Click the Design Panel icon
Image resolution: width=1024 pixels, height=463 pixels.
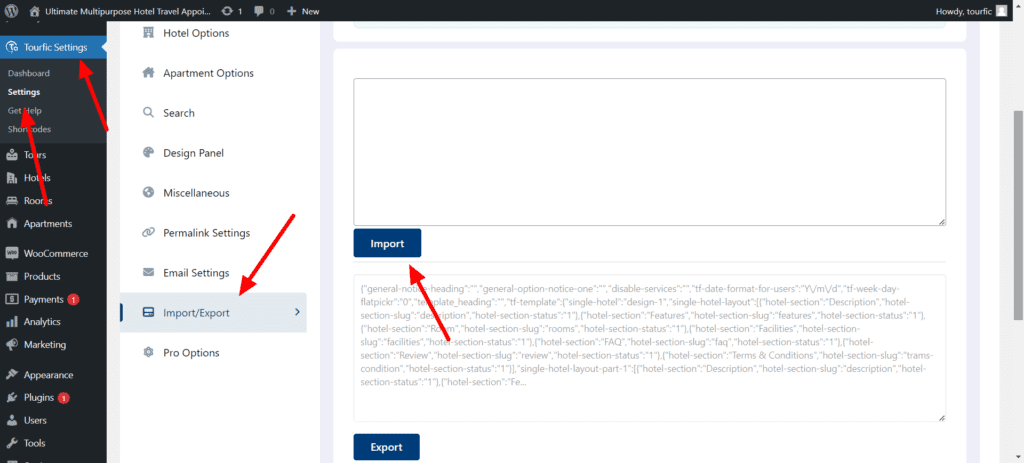148,153
